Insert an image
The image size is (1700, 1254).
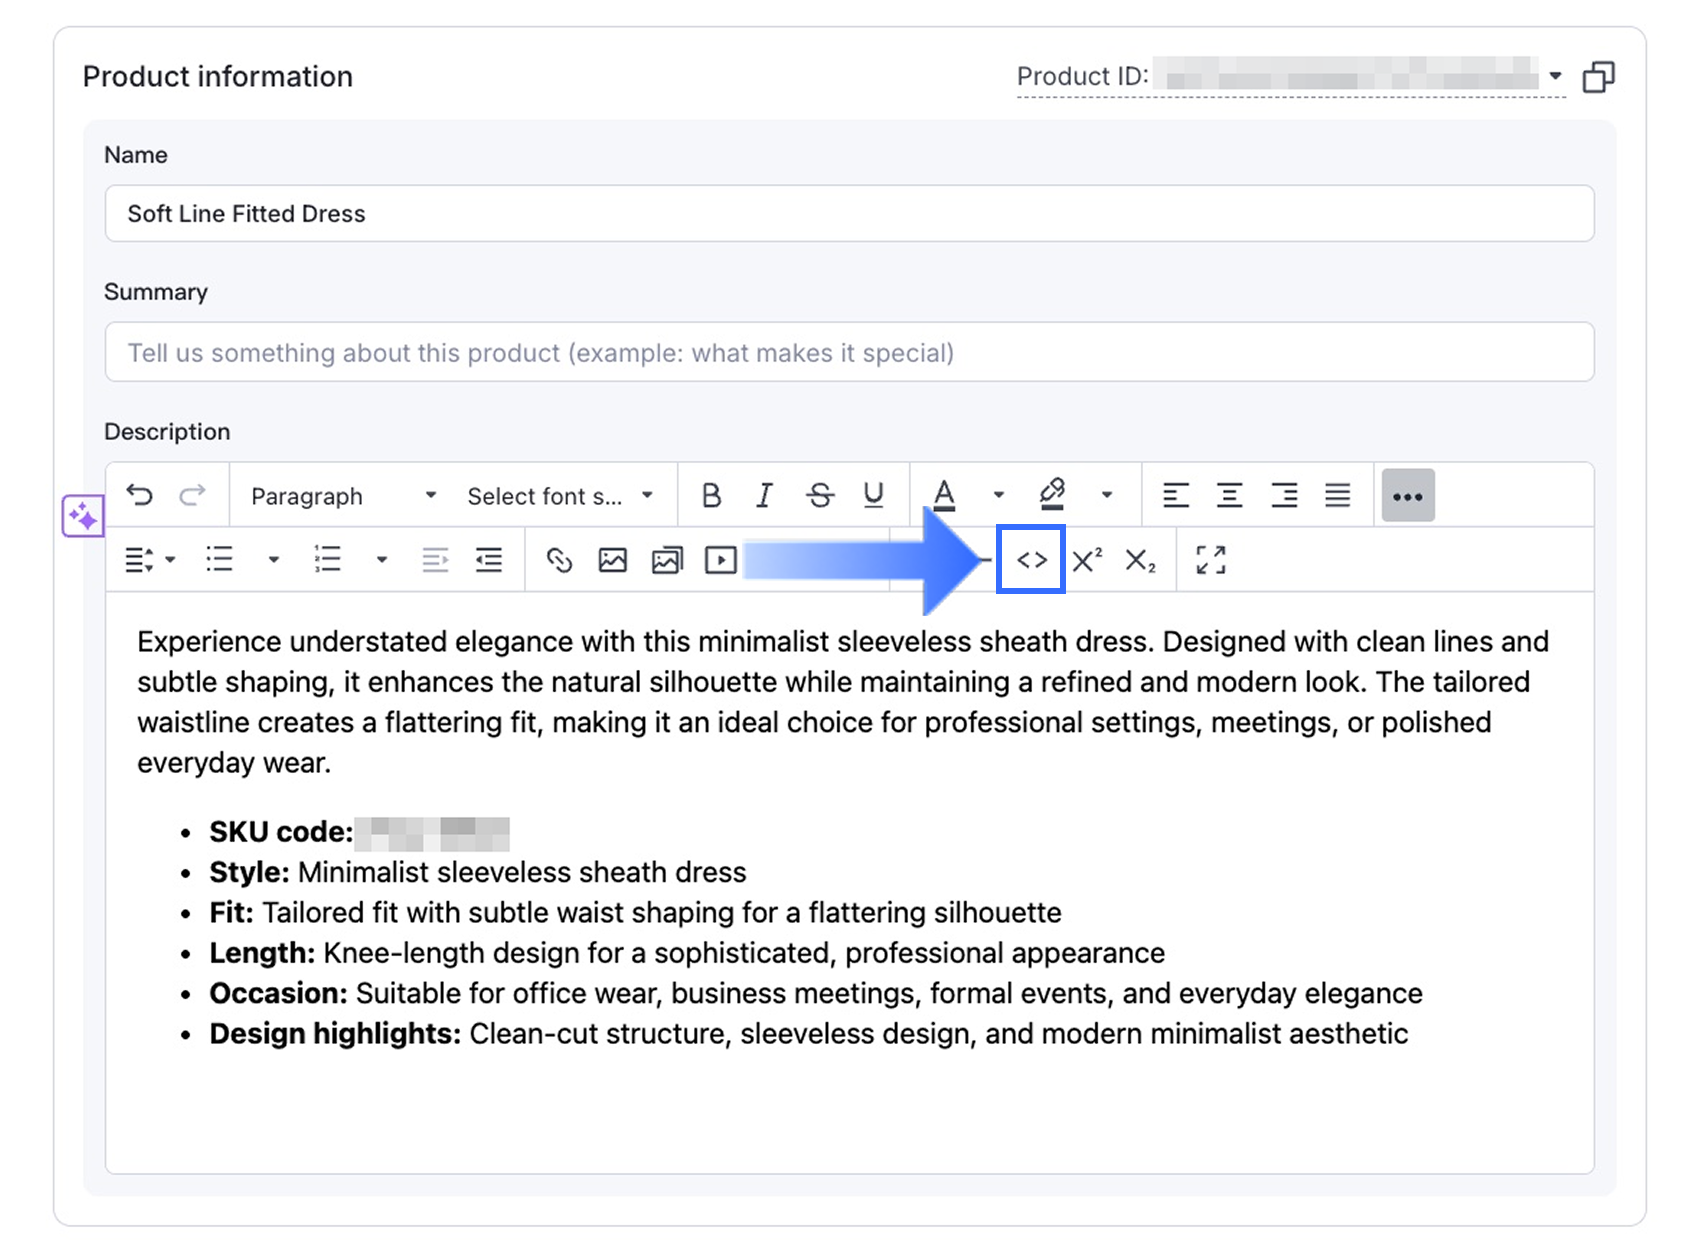coord(613,560)
